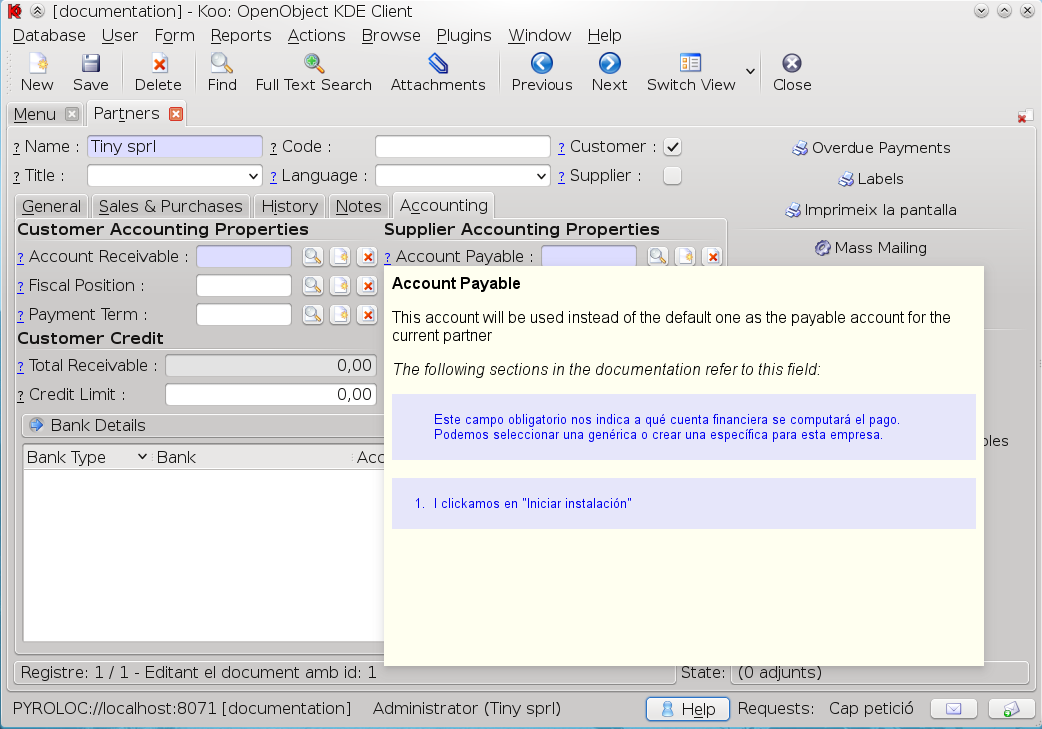1042x729 pixels.
Task: Clear the Account Payable field
Action: pos(713,257)
